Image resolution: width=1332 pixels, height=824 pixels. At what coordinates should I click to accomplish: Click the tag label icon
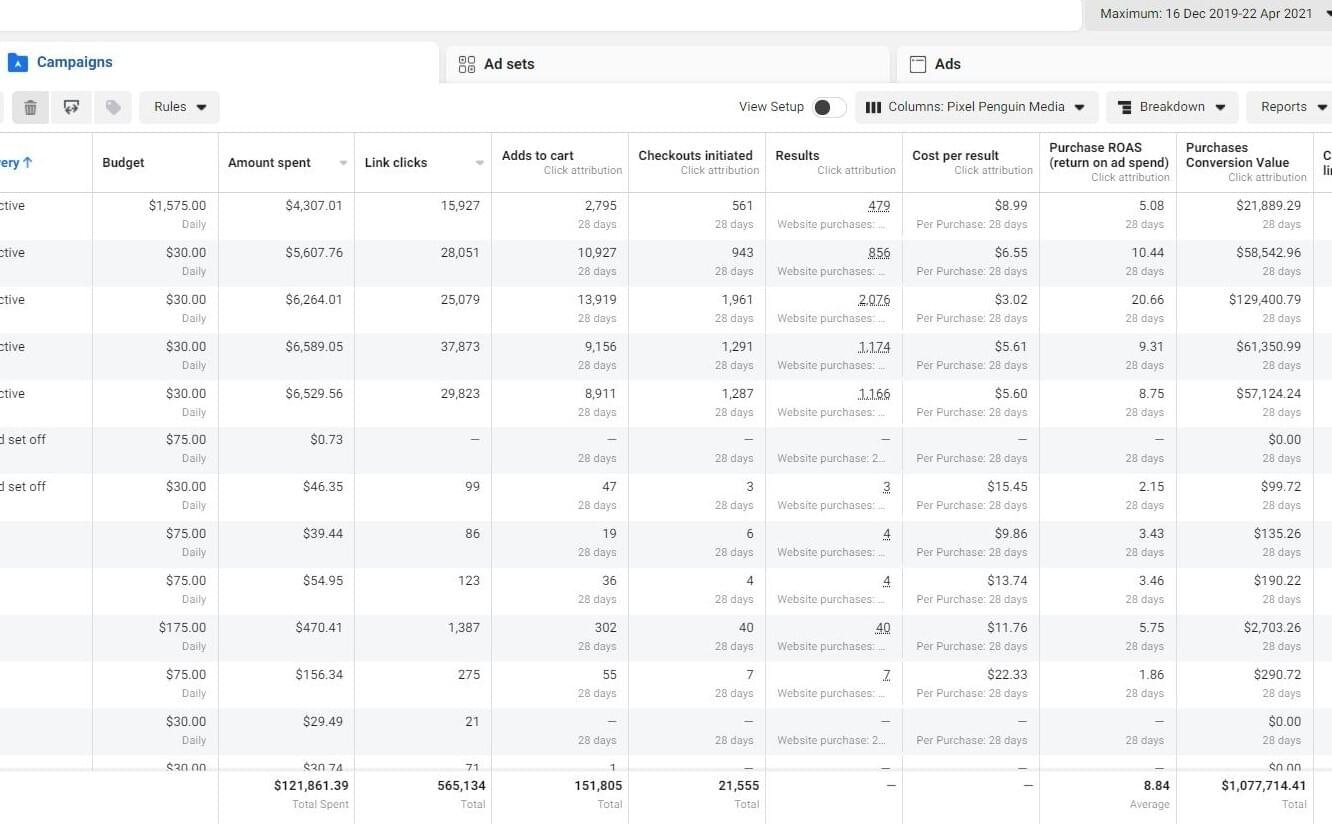click(x=113, y=107)
